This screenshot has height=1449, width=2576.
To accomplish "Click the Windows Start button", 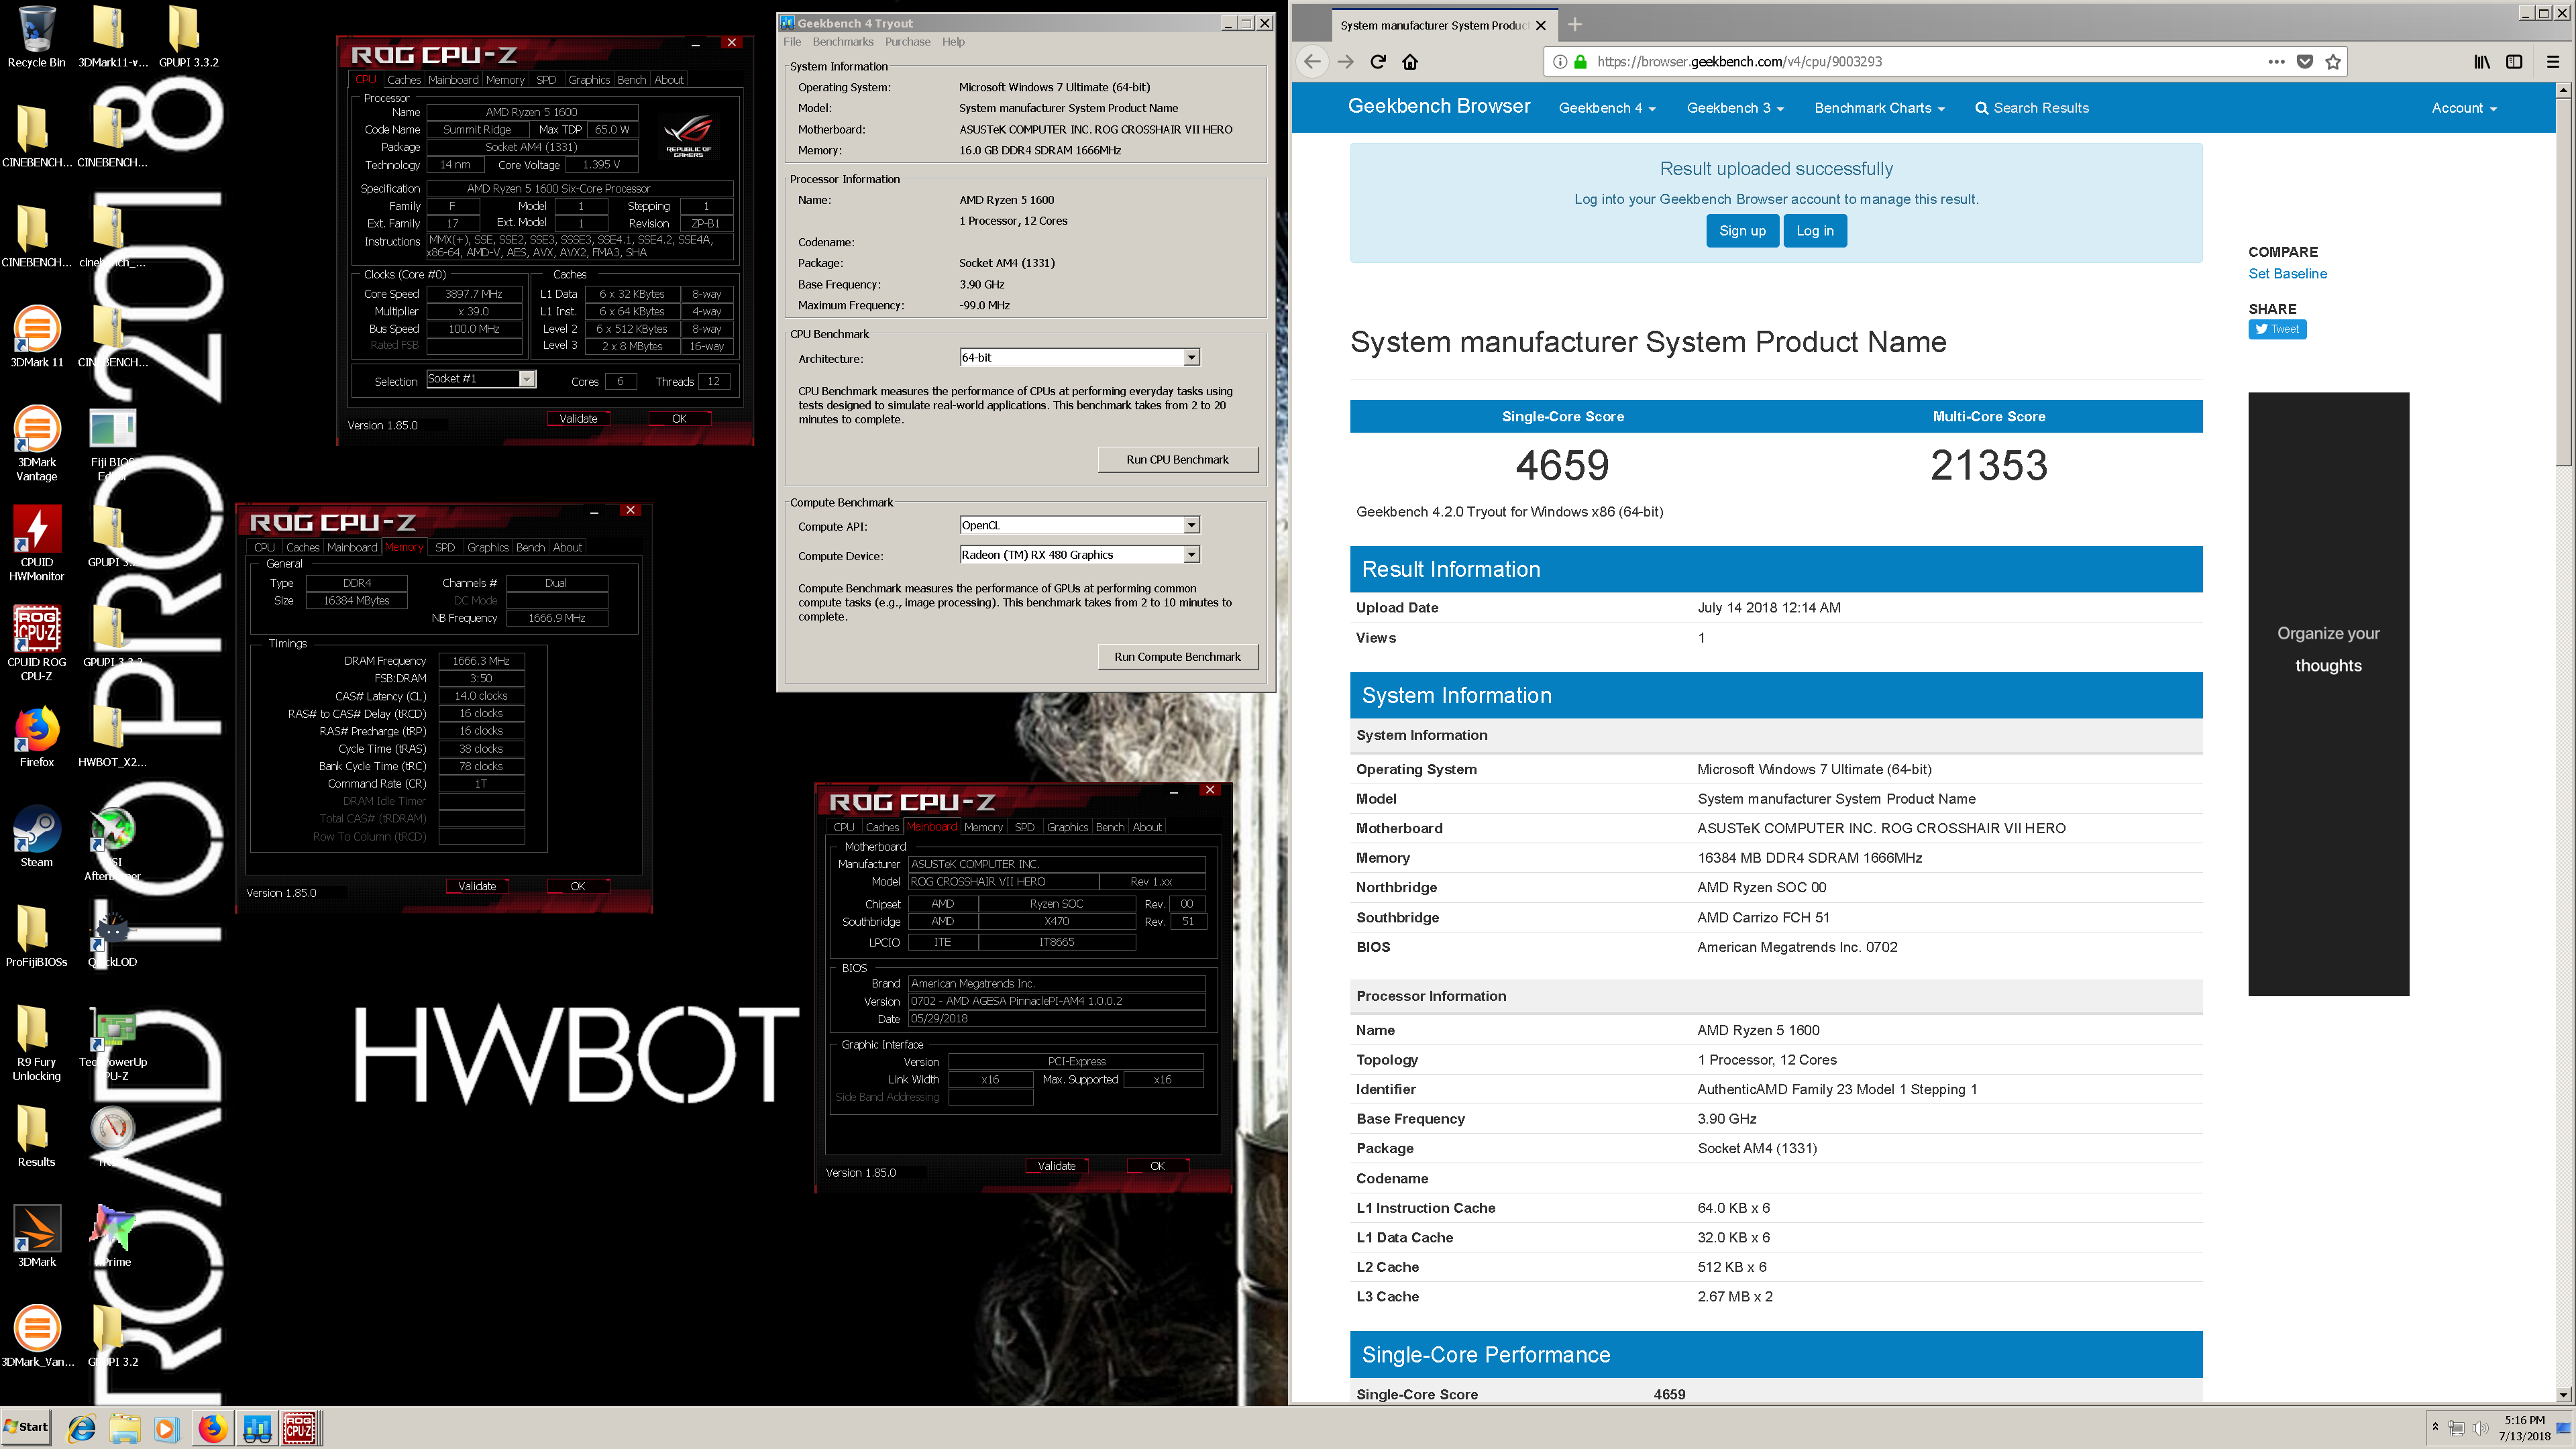I will coord(26,1428).
